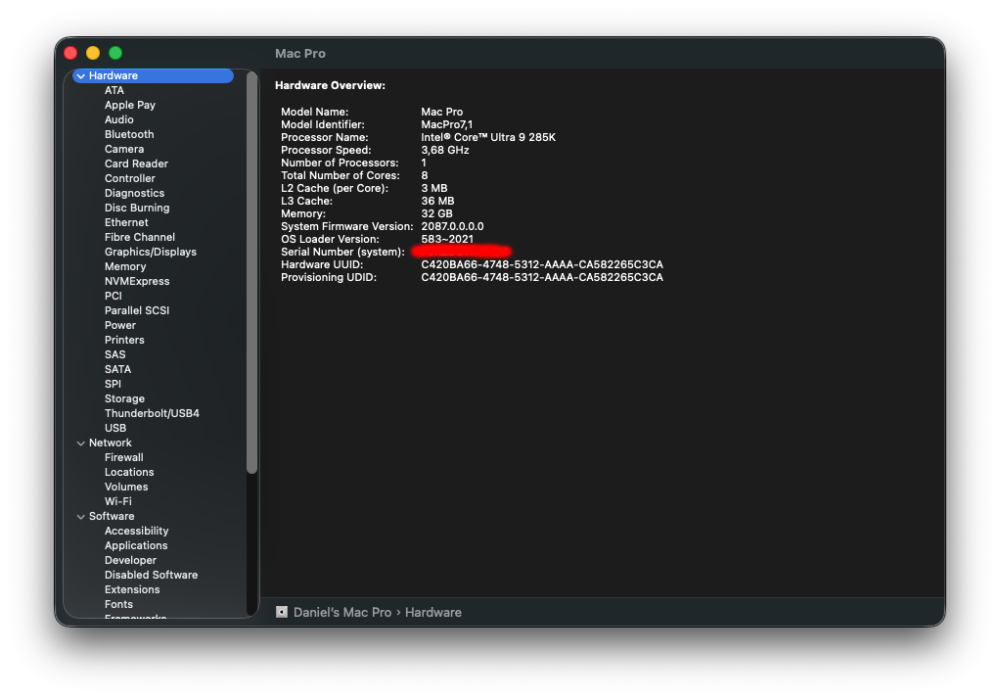This screenshot has height=699, width=1000.
Task: Click the MacPro7,1 model identifier
Action: 446,124
